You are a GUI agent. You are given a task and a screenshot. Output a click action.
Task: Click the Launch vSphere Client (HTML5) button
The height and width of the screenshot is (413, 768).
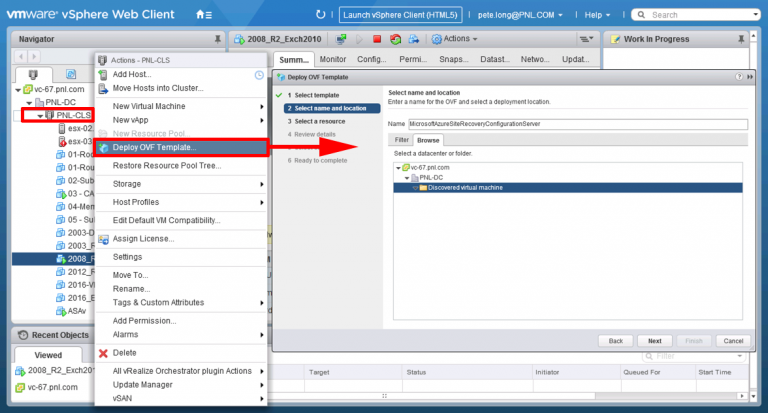pyautogui.click(x=400, y=15)
